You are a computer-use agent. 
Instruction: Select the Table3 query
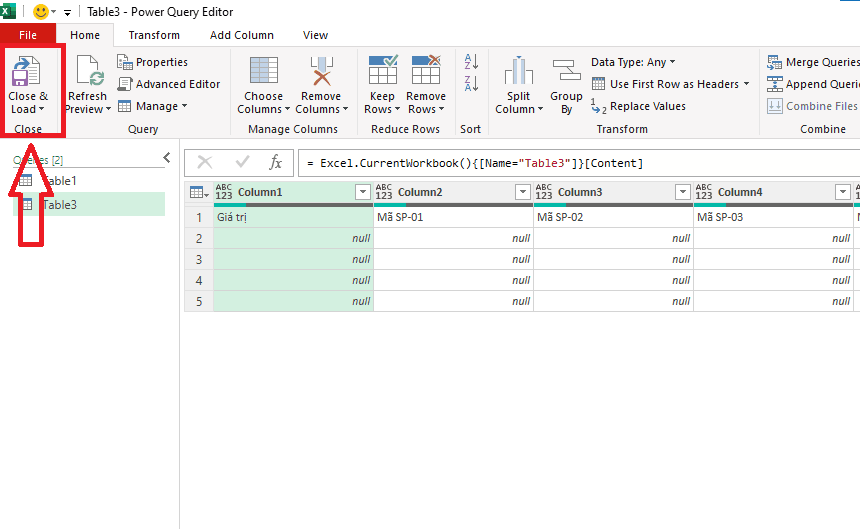point(89,204)
